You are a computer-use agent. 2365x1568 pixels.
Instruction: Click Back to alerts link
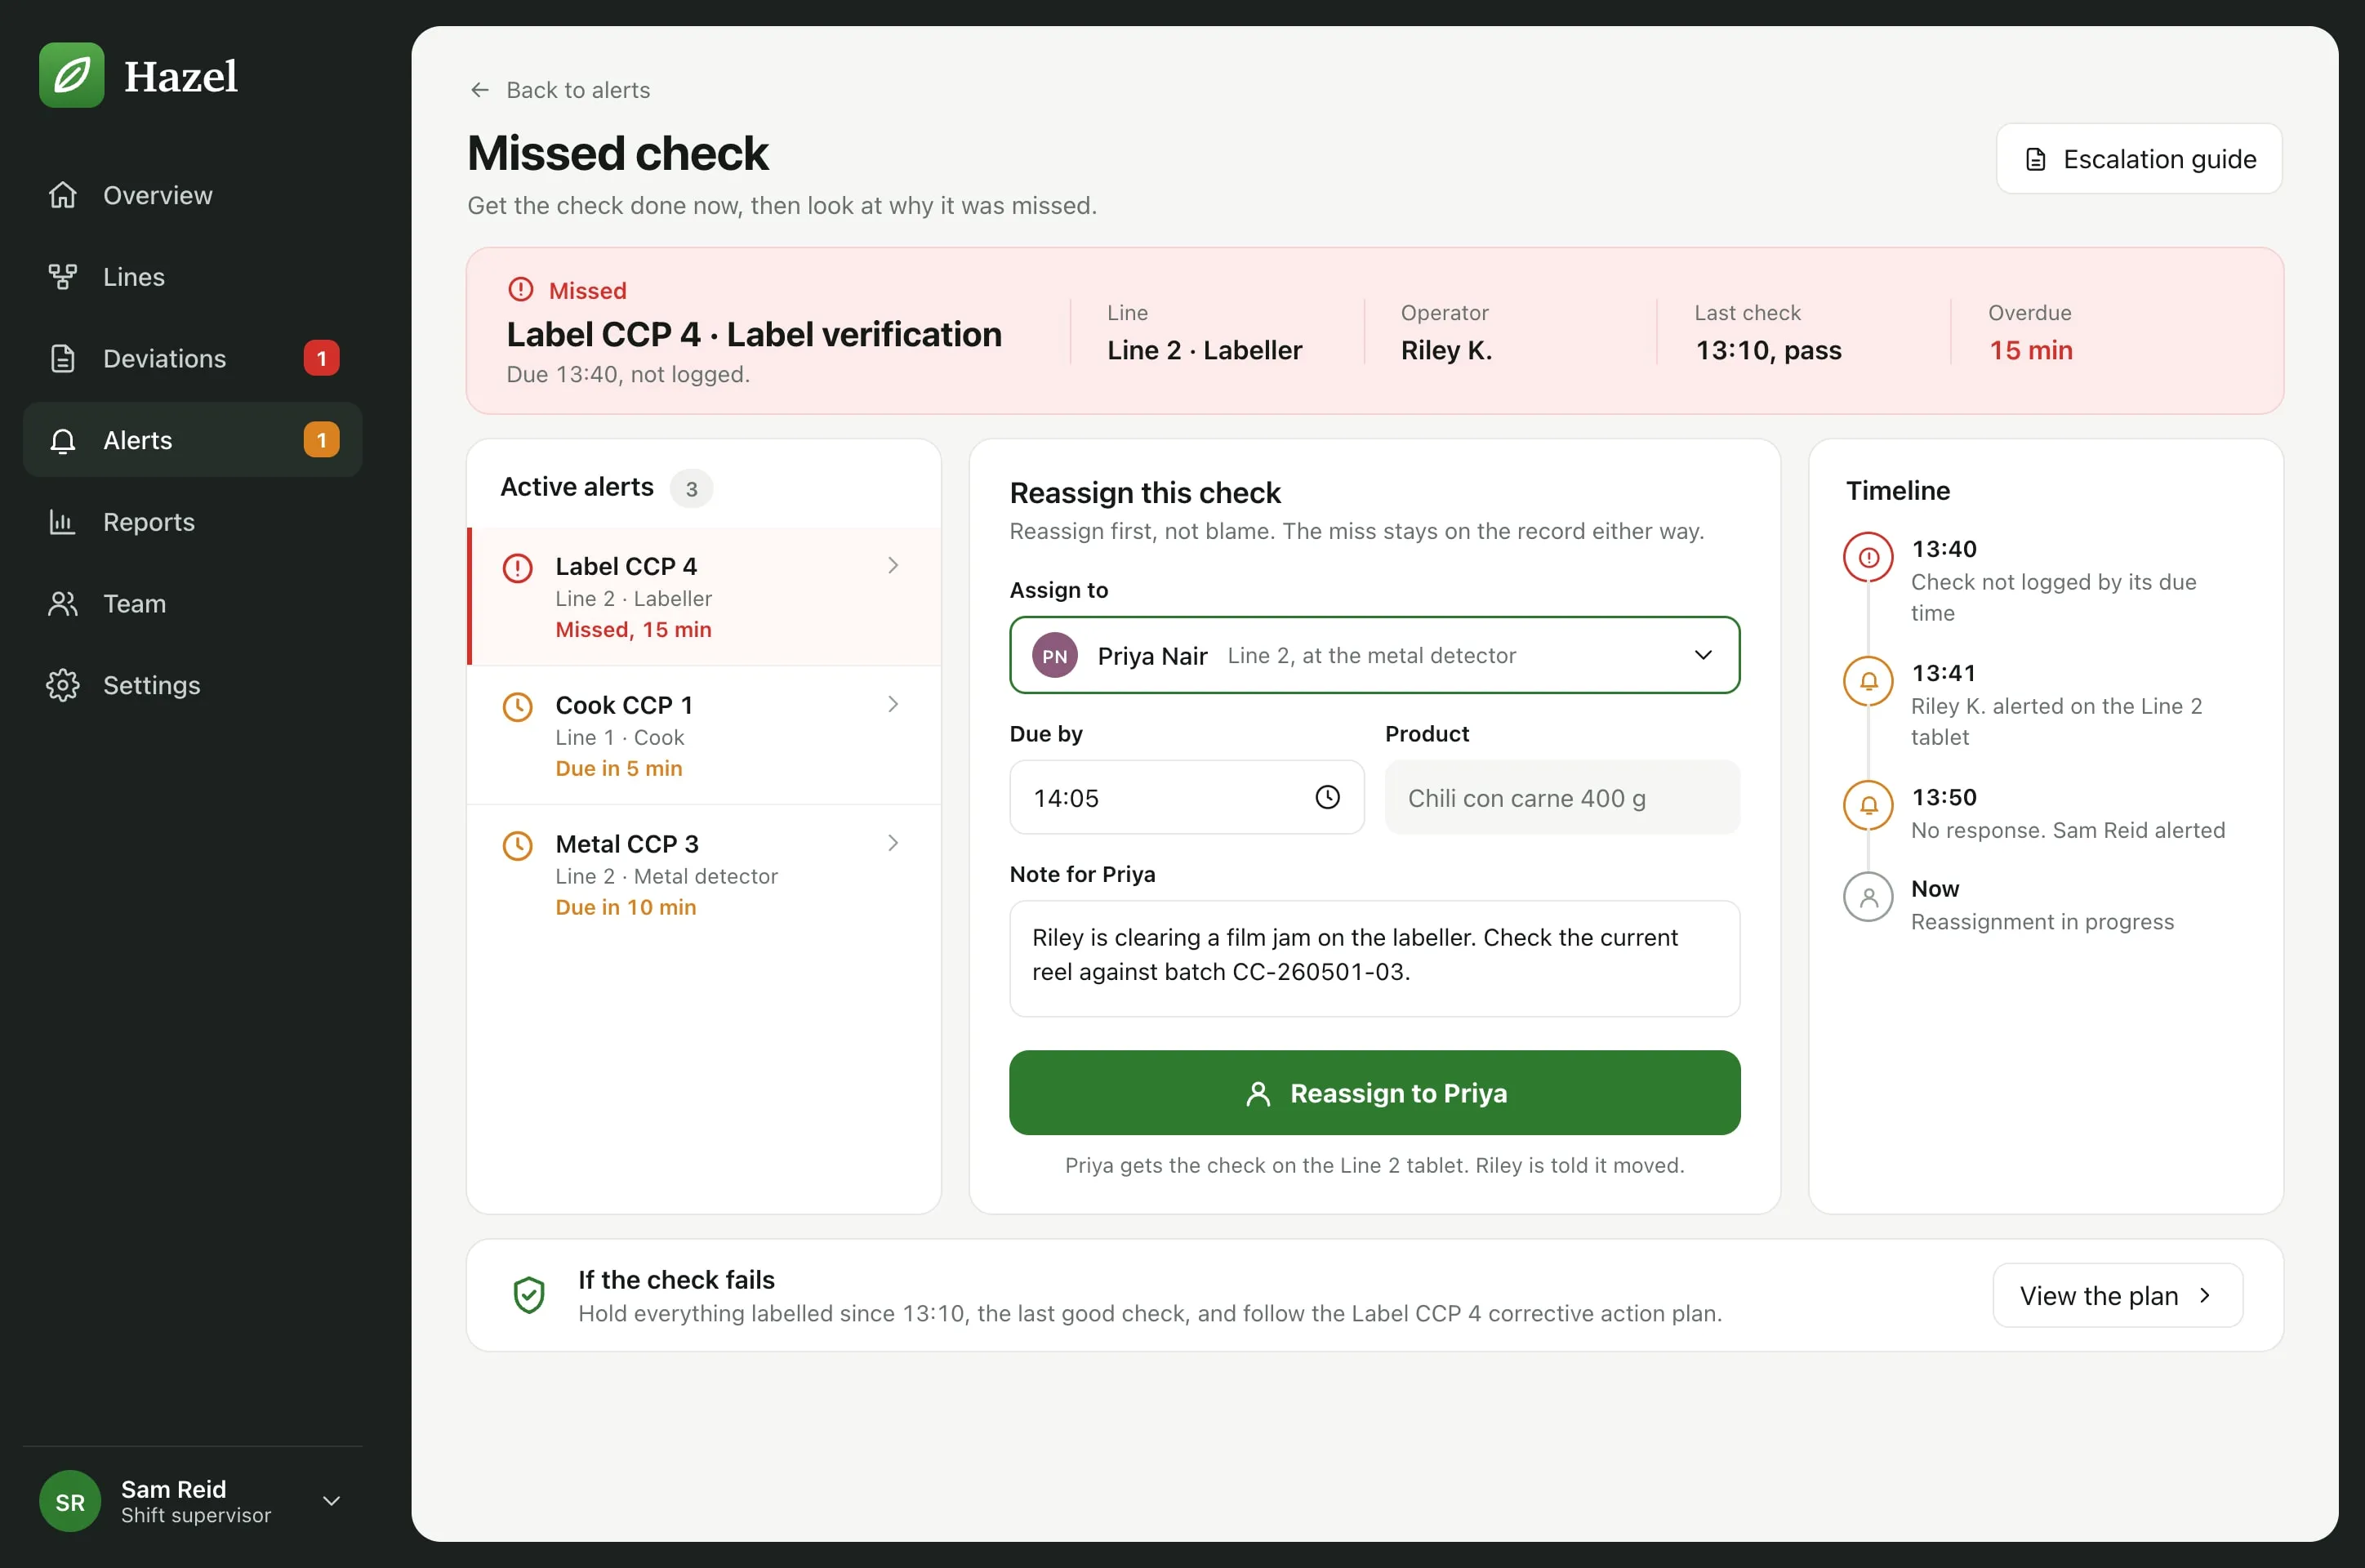click(560, 90)
